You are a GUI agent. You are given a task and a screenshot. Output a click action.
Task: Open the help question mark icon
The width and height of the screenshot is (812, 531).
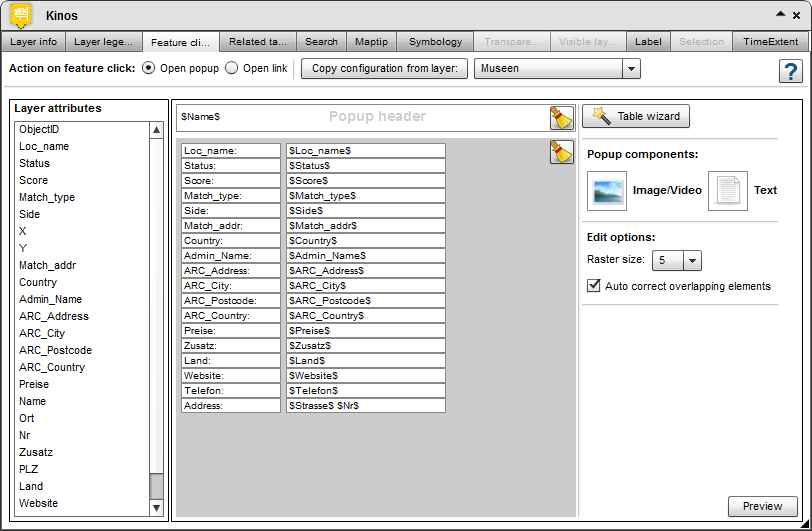(x=790, y=71)
